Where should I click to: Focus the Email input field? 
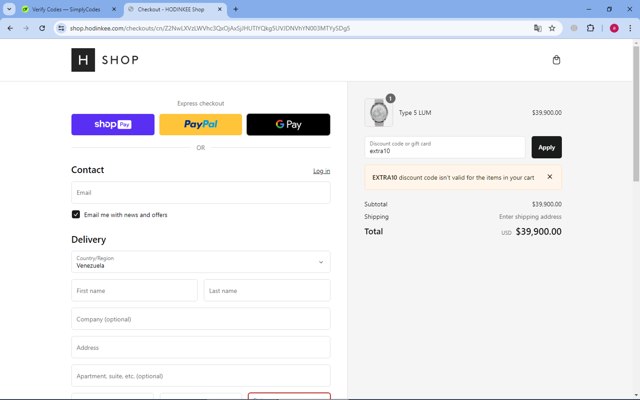pyautogui.click(x=200, y=193)
